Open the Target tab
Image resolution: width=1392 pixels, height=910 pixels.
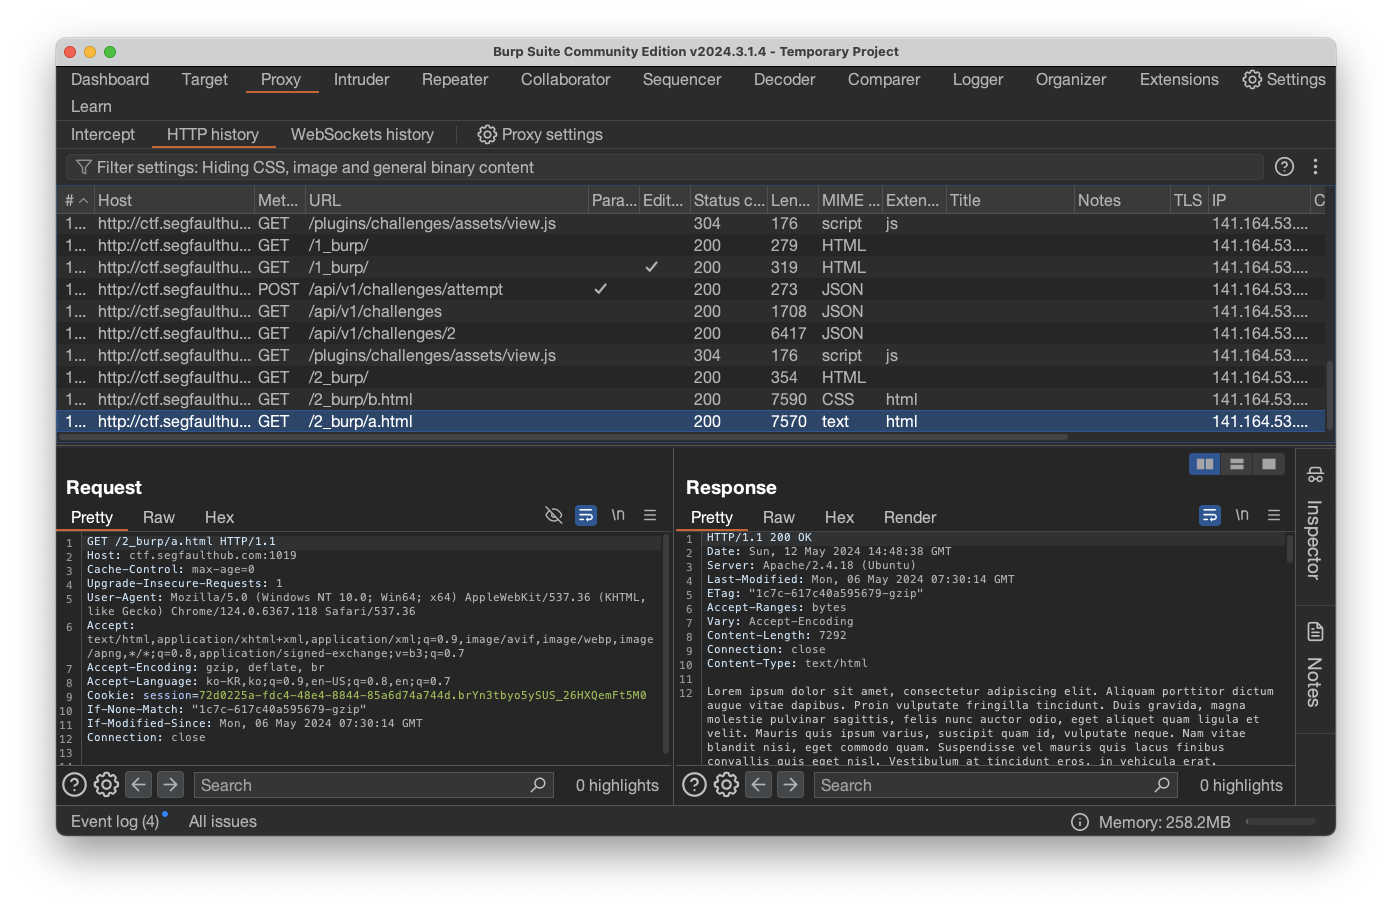point(205,79)
